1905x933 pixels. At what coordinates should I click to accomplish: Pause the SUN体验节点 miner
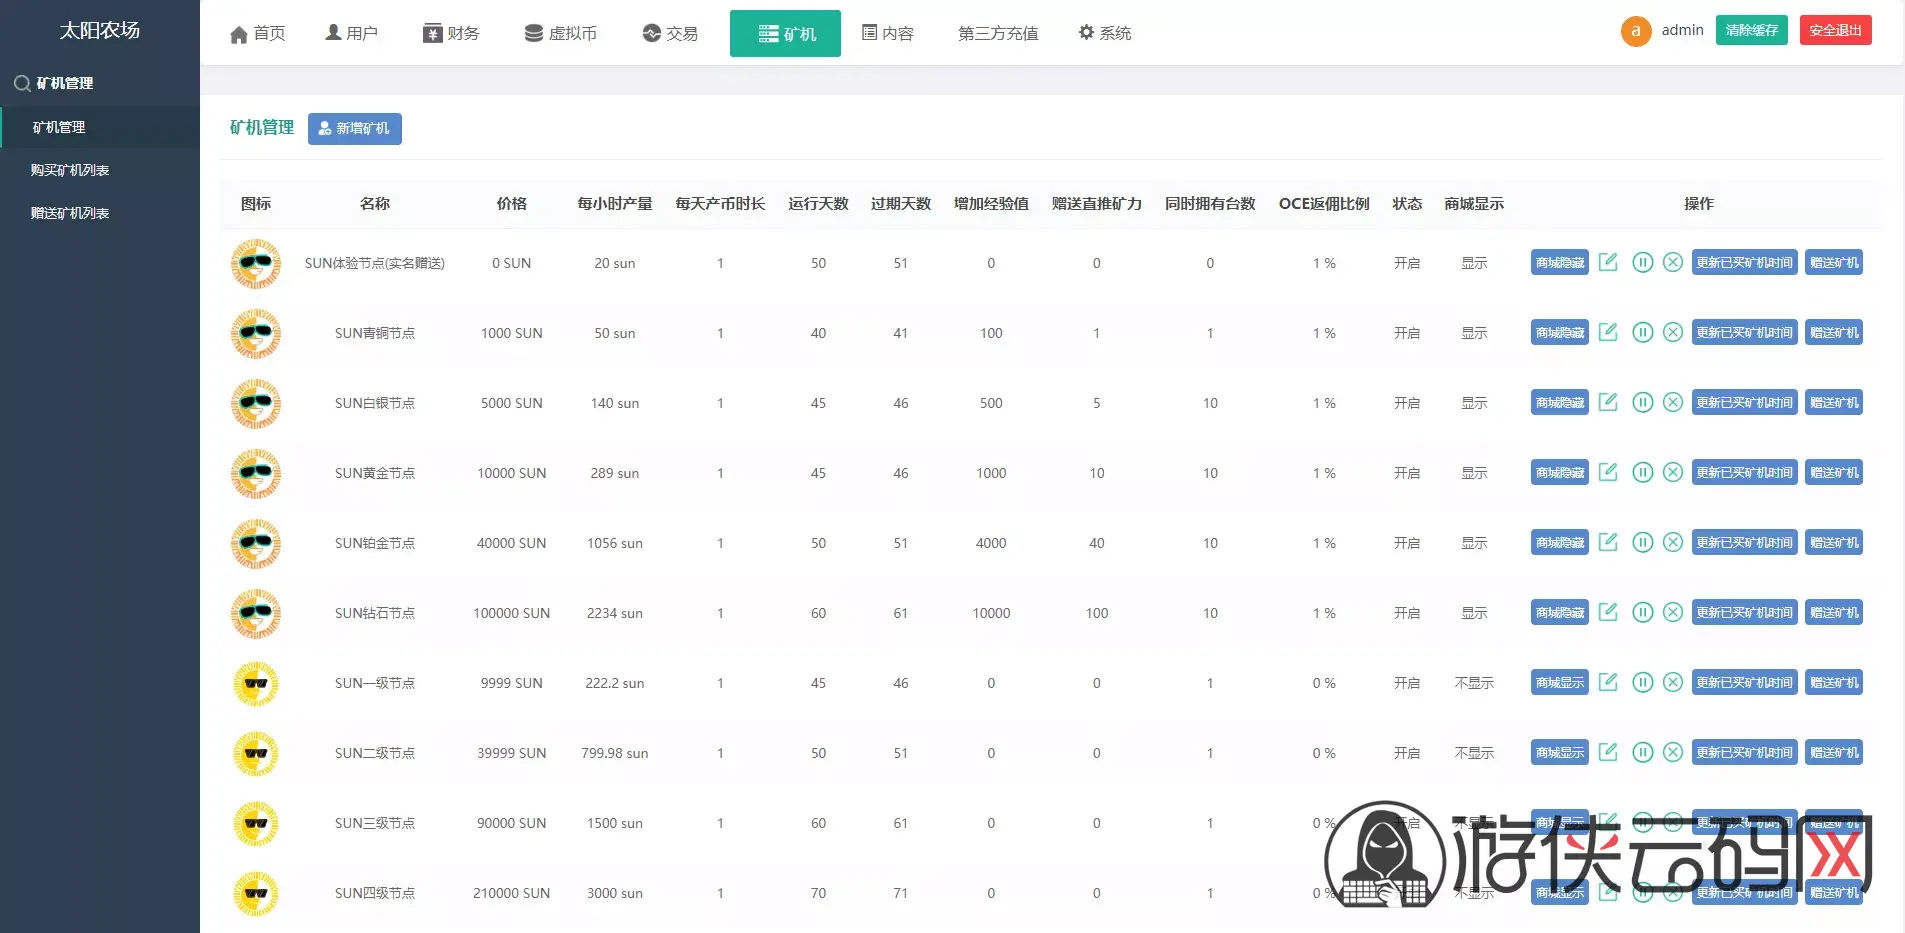pos(1642,262)
